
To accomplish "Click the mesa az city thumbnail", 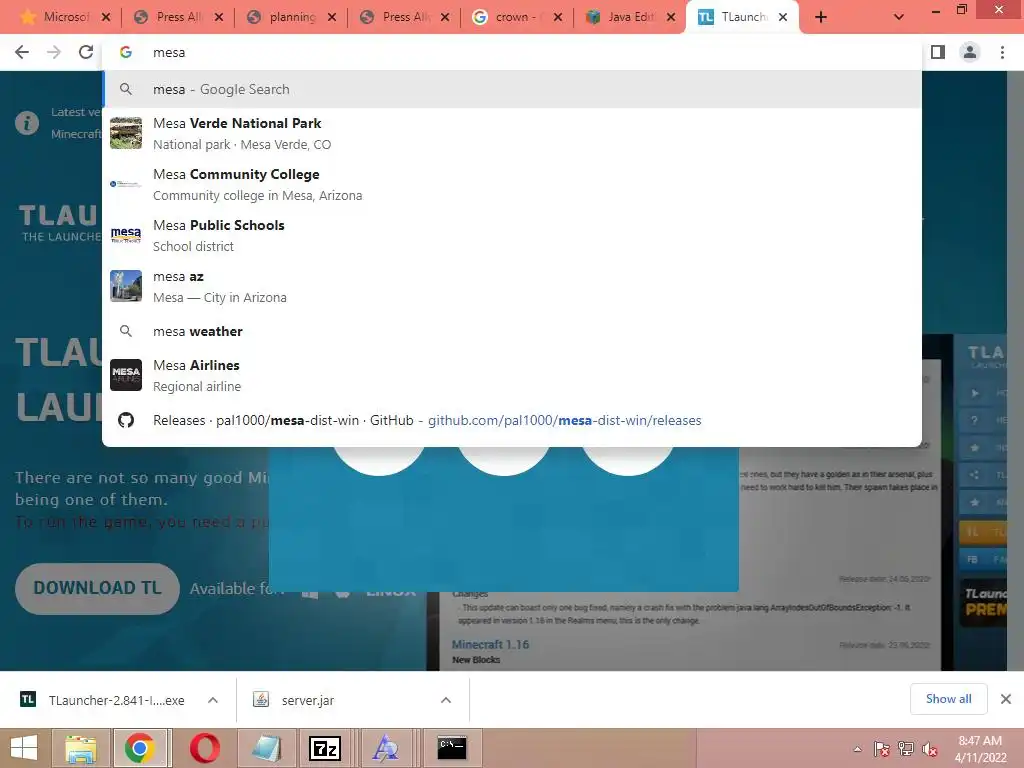I will 126,286.
